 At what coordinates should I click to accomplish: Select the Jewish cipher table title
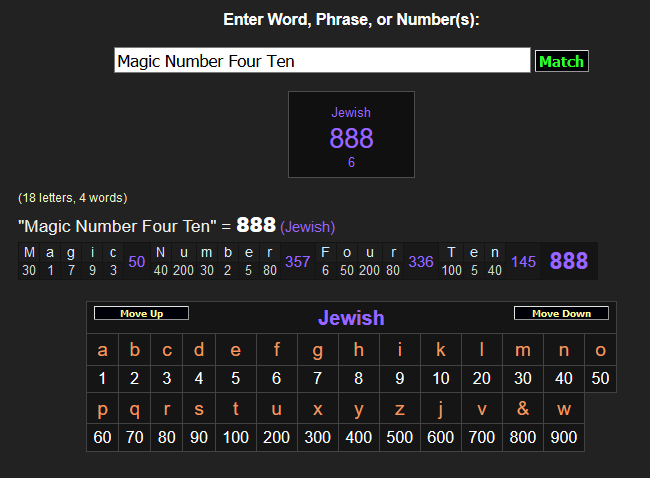[351, 318]
